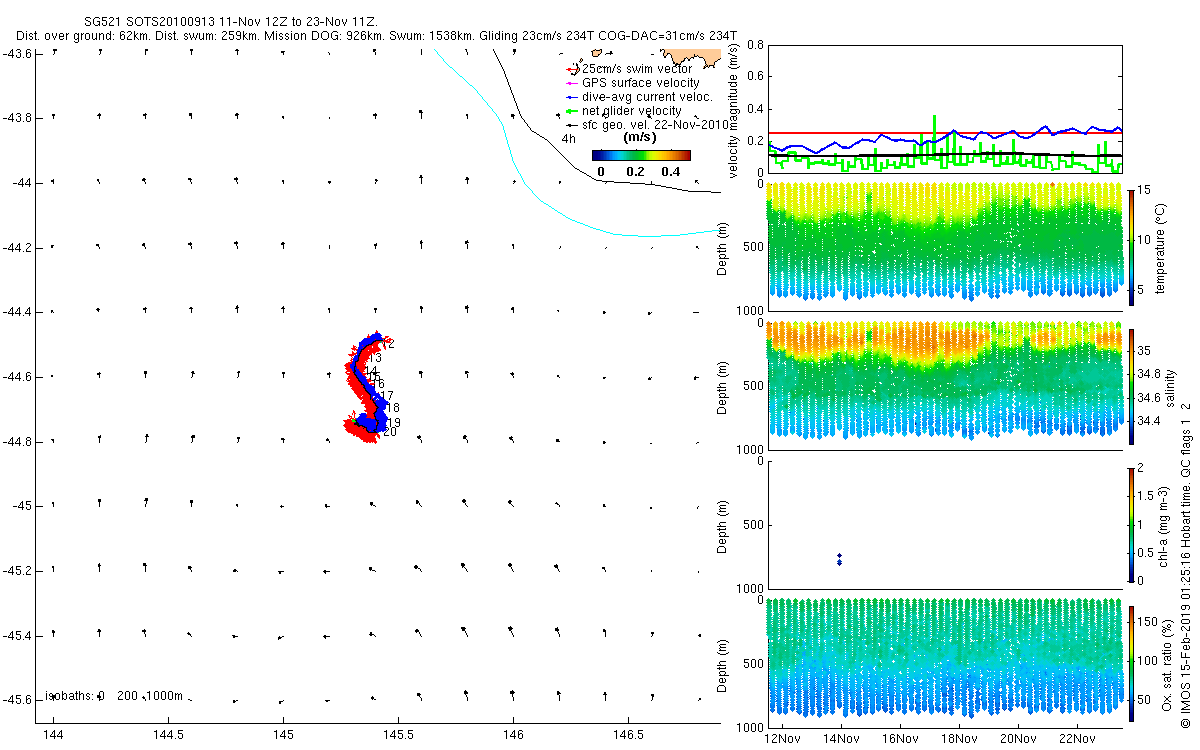
Task: Click the '150' tick on the oxygen colorbar
Action: 1148,622
